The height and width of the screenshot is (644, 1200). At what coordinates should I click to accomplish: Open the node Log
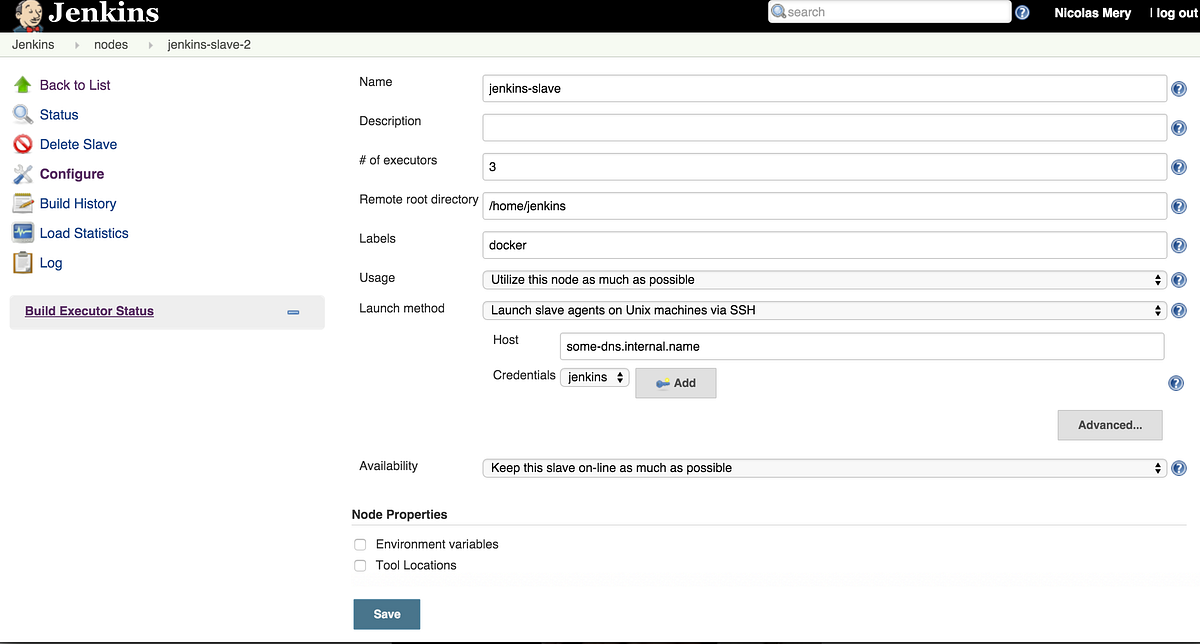click(x=48, y=262)
